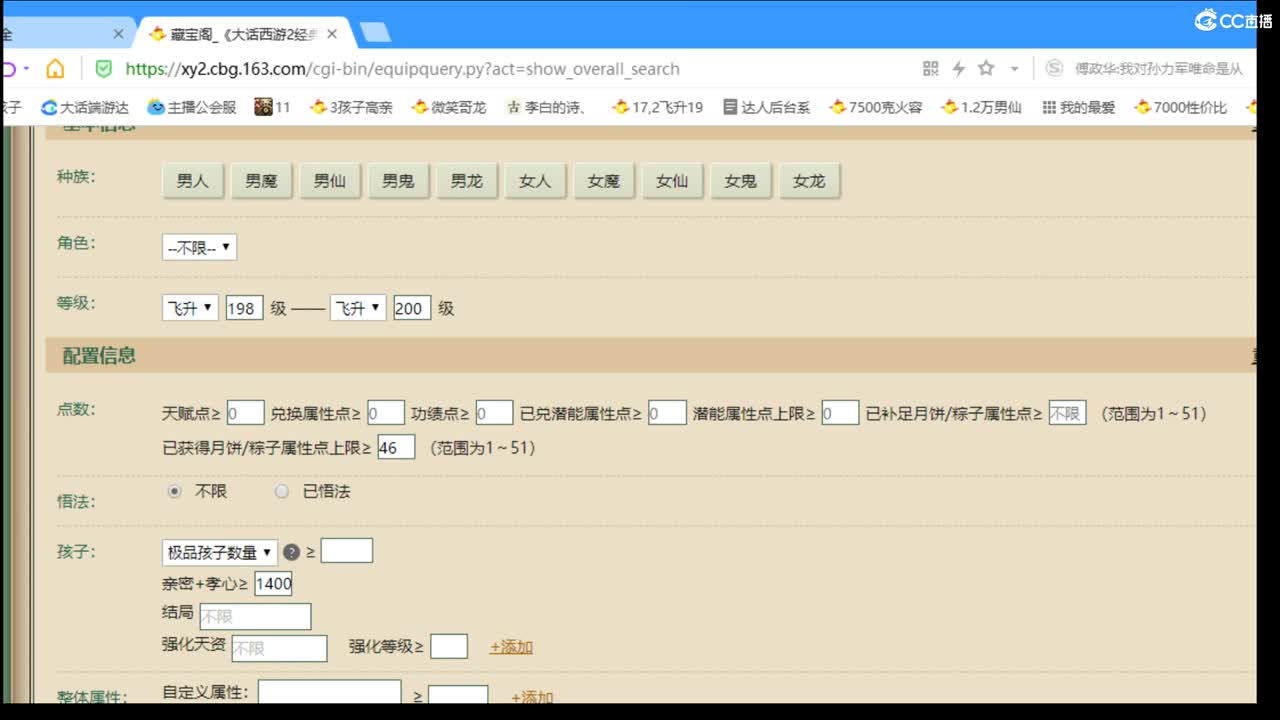
Task: Open the 7000性价比 bookmark
Action: (x=1181, y=107)
